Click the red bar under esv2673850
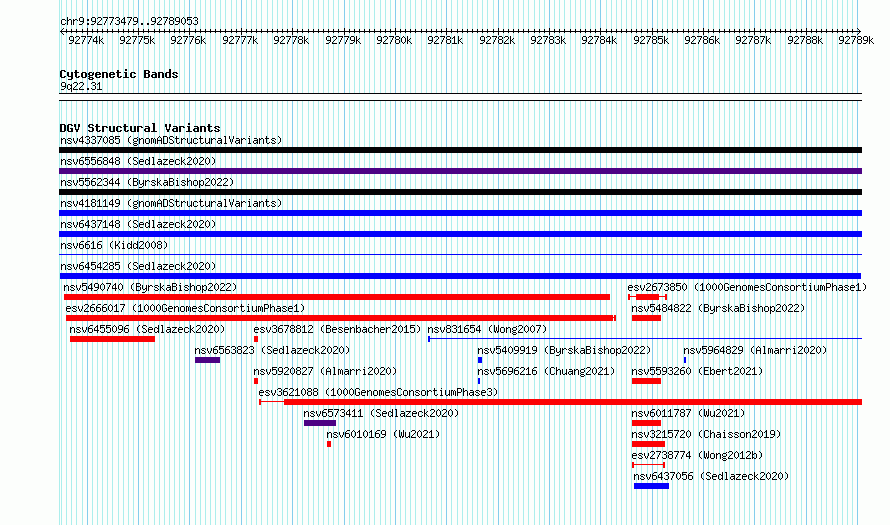This screenshot has height=525, width=890. point(647,297)
